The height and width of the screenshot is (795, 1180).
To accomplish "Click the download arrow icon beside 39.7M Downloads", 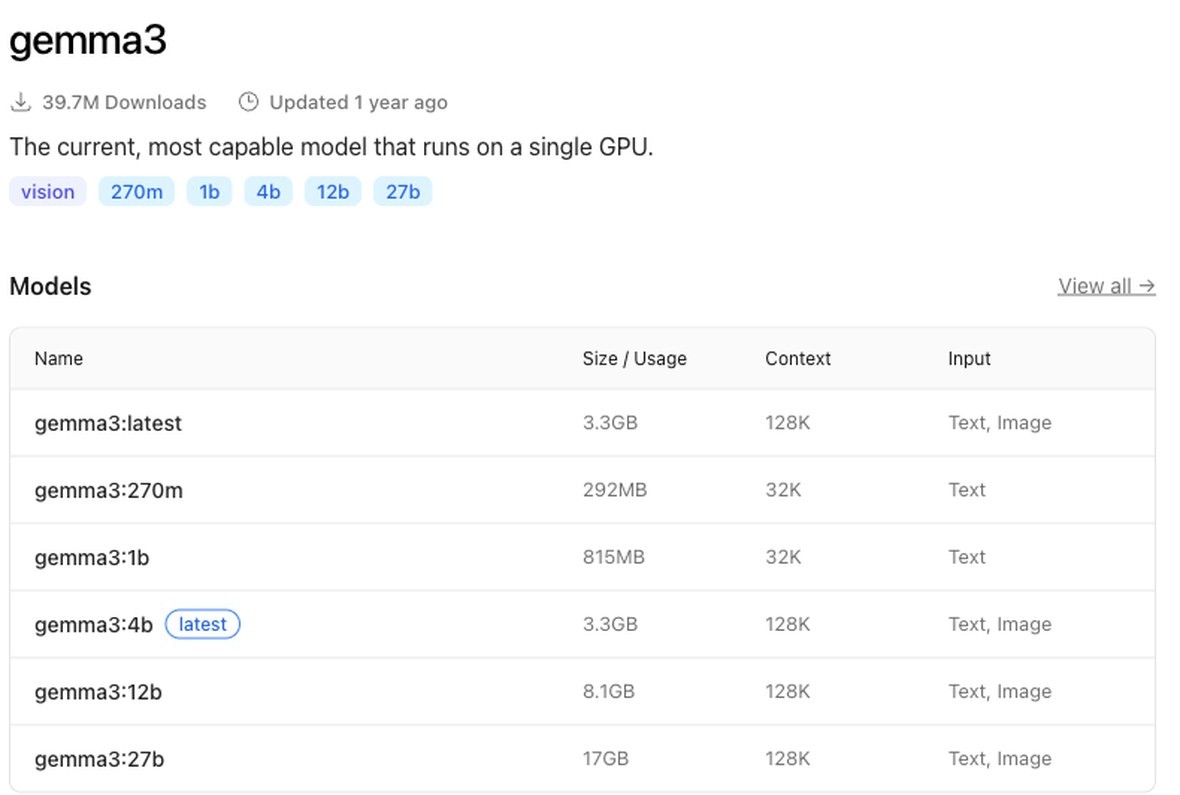I will [x=21, y=102].
